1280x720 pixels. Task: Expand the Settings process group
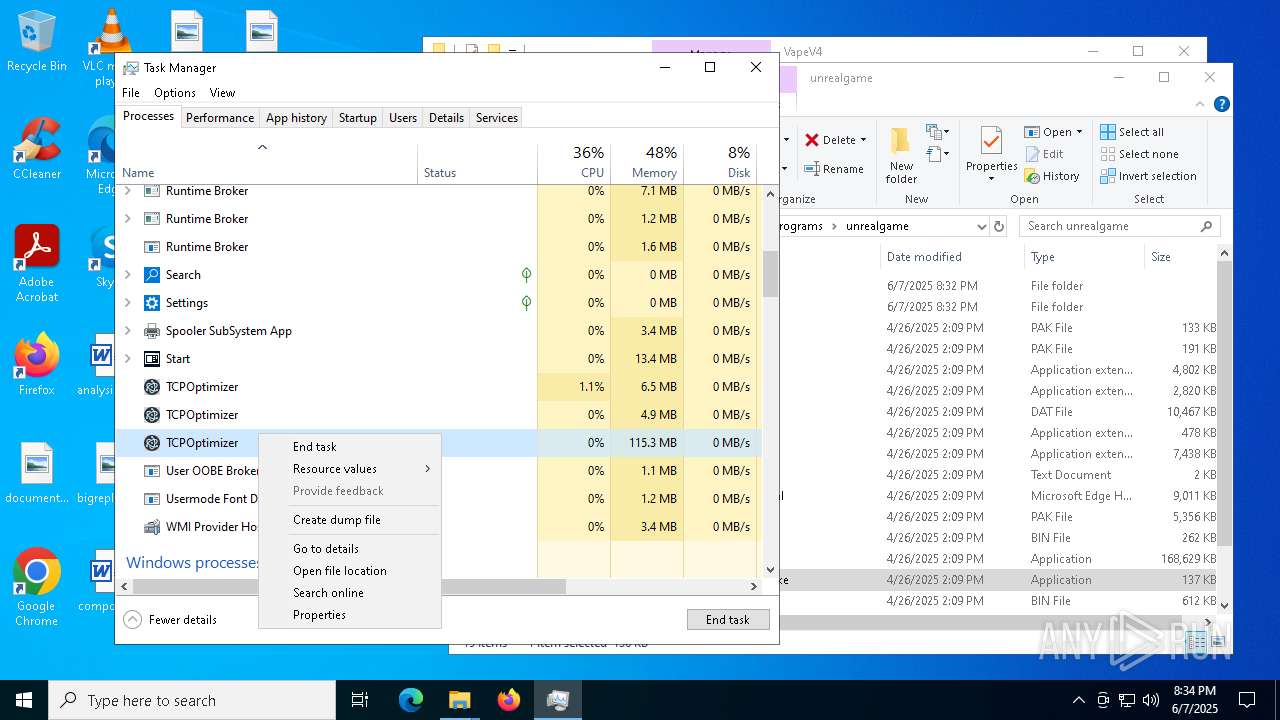click(127, 303)
